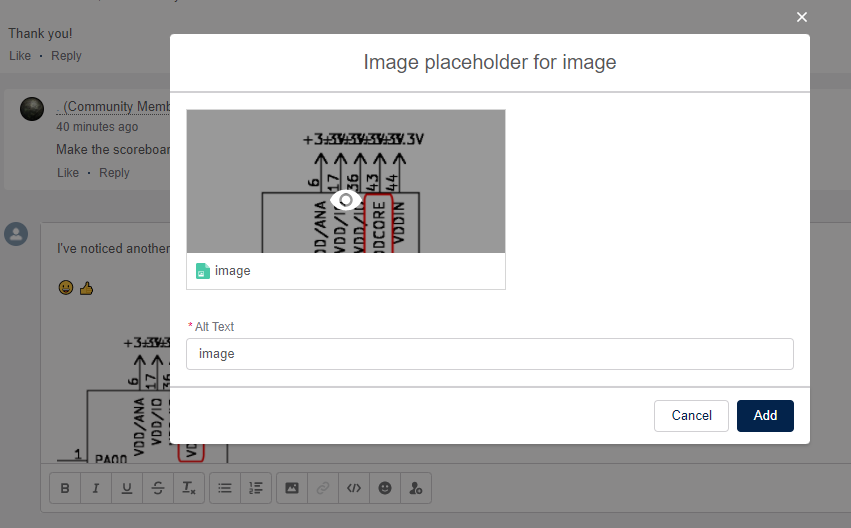851x528 pixels.
Task: Click the '40 minutes ago' timestamp
Action: coord(97,126)
